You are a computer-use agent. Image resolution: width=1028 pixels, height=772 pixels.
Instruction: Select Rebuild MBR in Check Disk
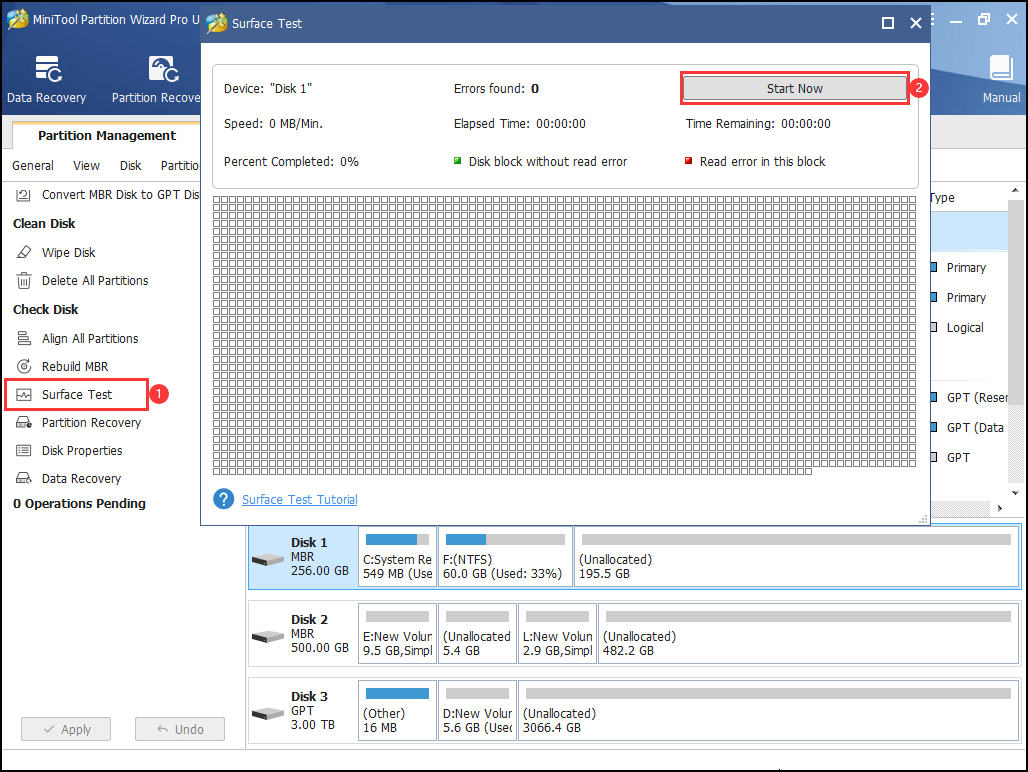click(x=75, y=366)
